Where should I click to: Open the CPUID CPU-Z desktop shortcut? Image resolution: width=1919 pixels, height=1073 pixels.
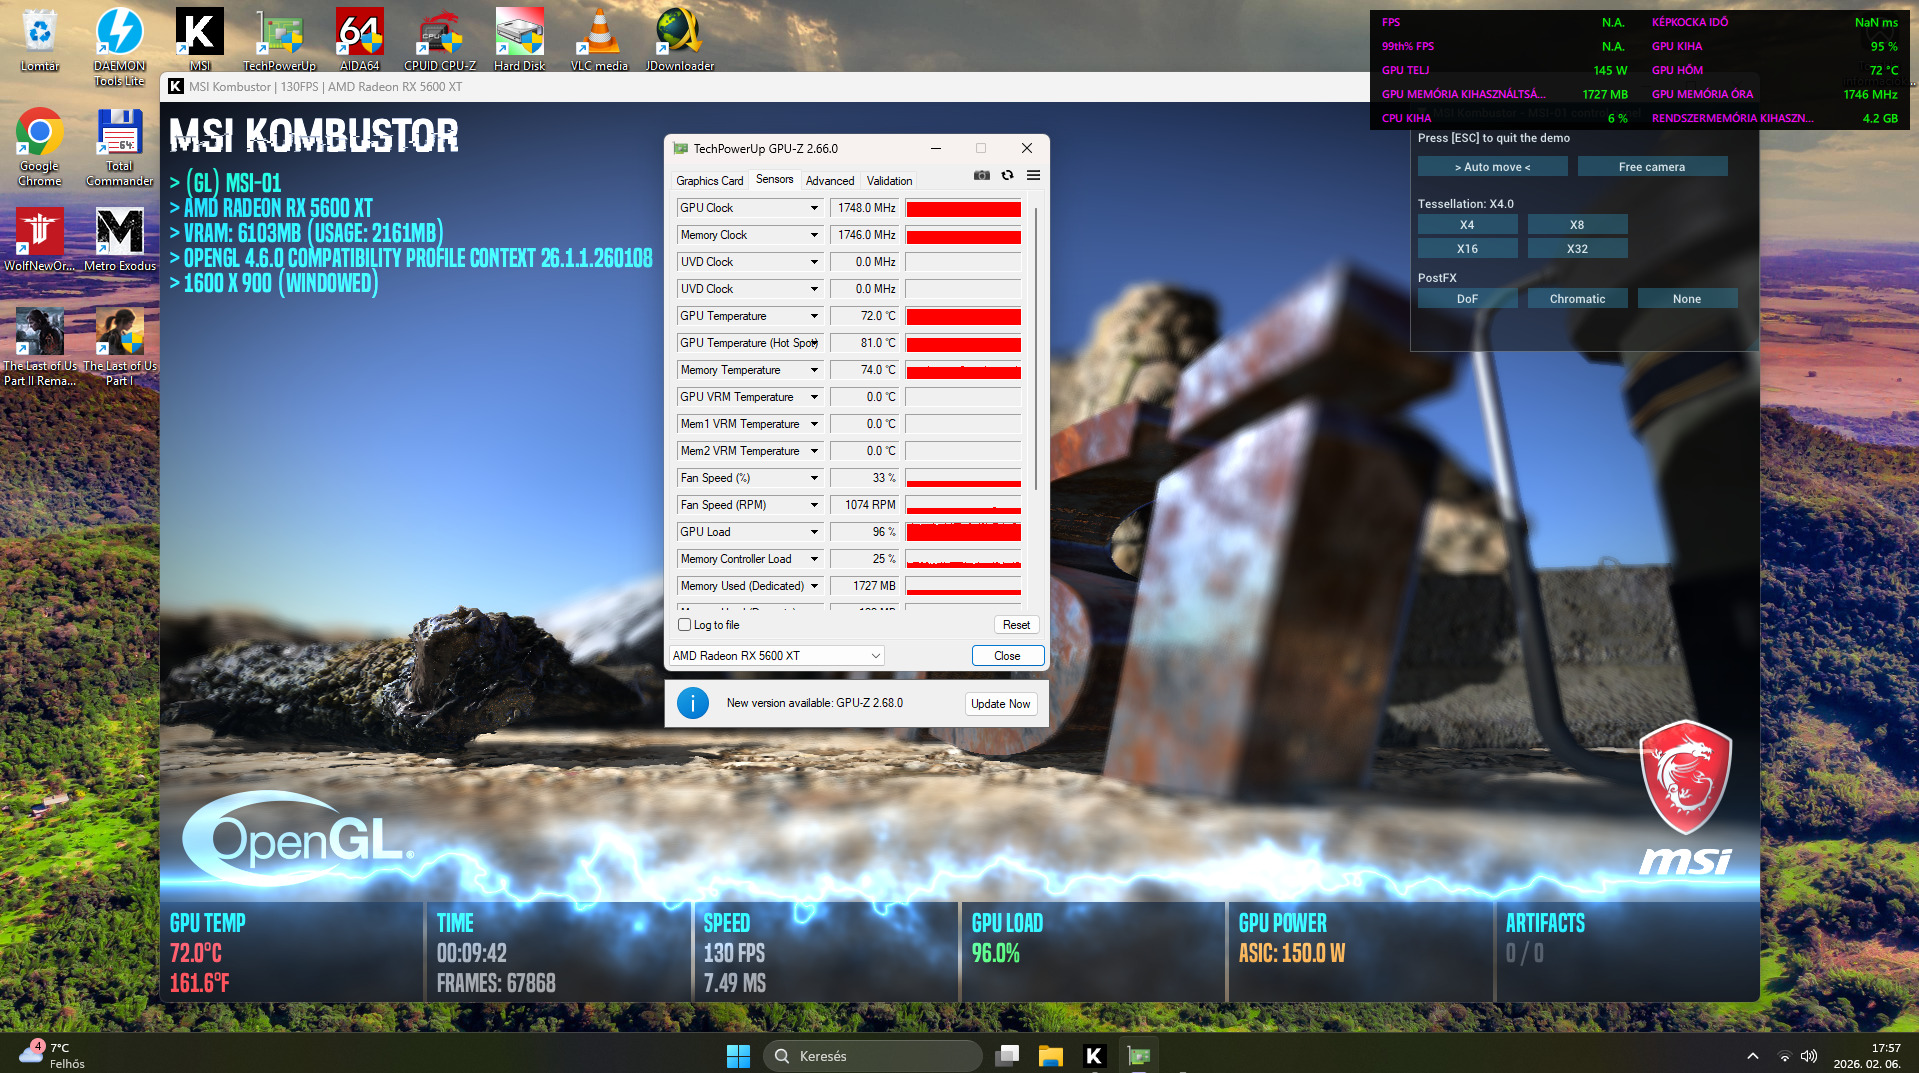coord(440,40)
